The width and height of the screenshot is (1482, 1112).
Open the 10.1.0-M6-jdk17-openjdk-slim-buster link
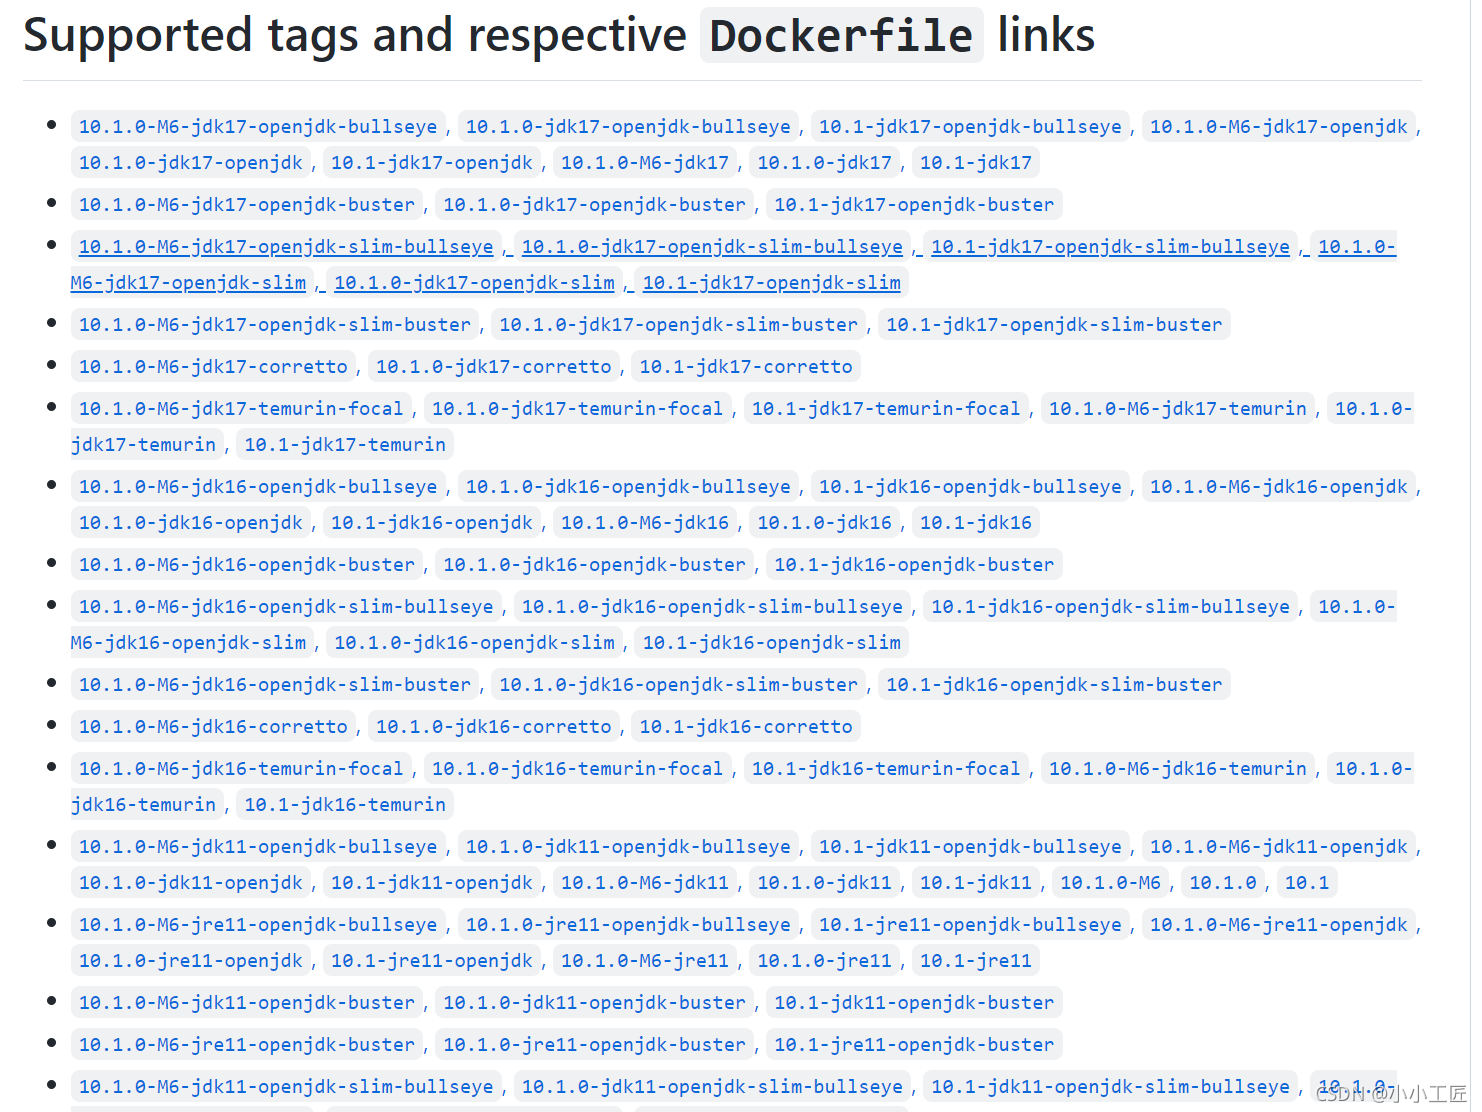pos(274,325)
